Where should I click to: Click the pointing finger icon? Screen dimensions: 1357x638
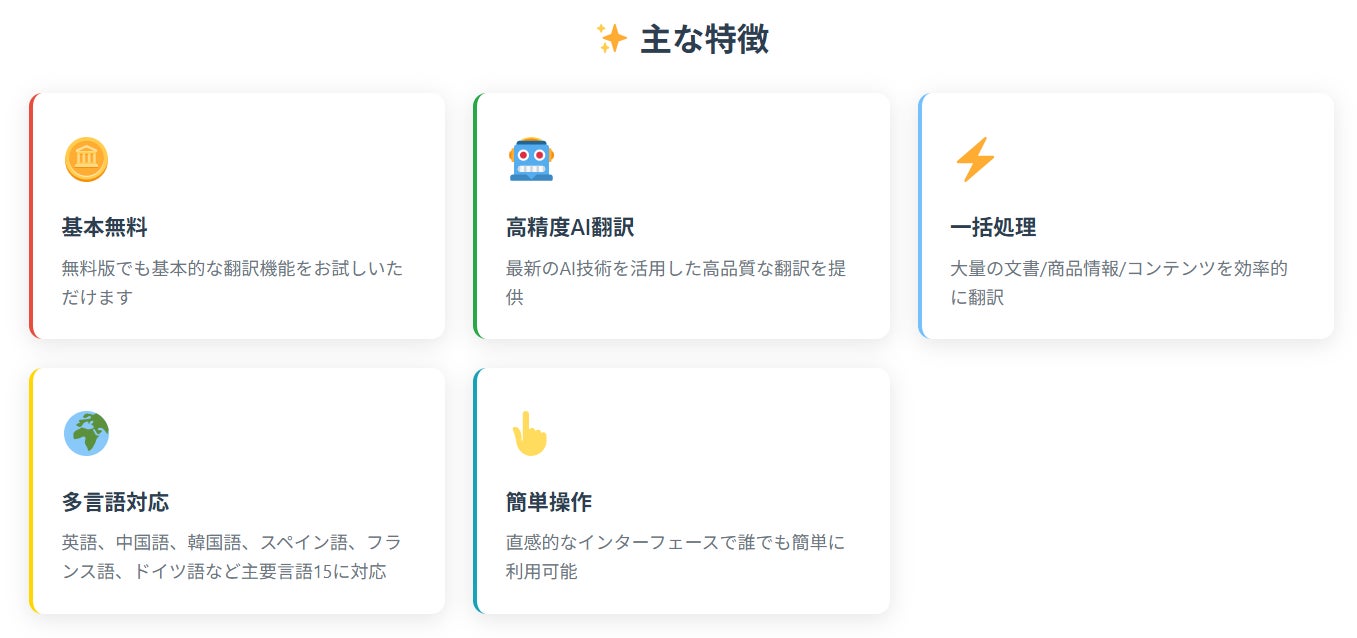click(530, 434)
